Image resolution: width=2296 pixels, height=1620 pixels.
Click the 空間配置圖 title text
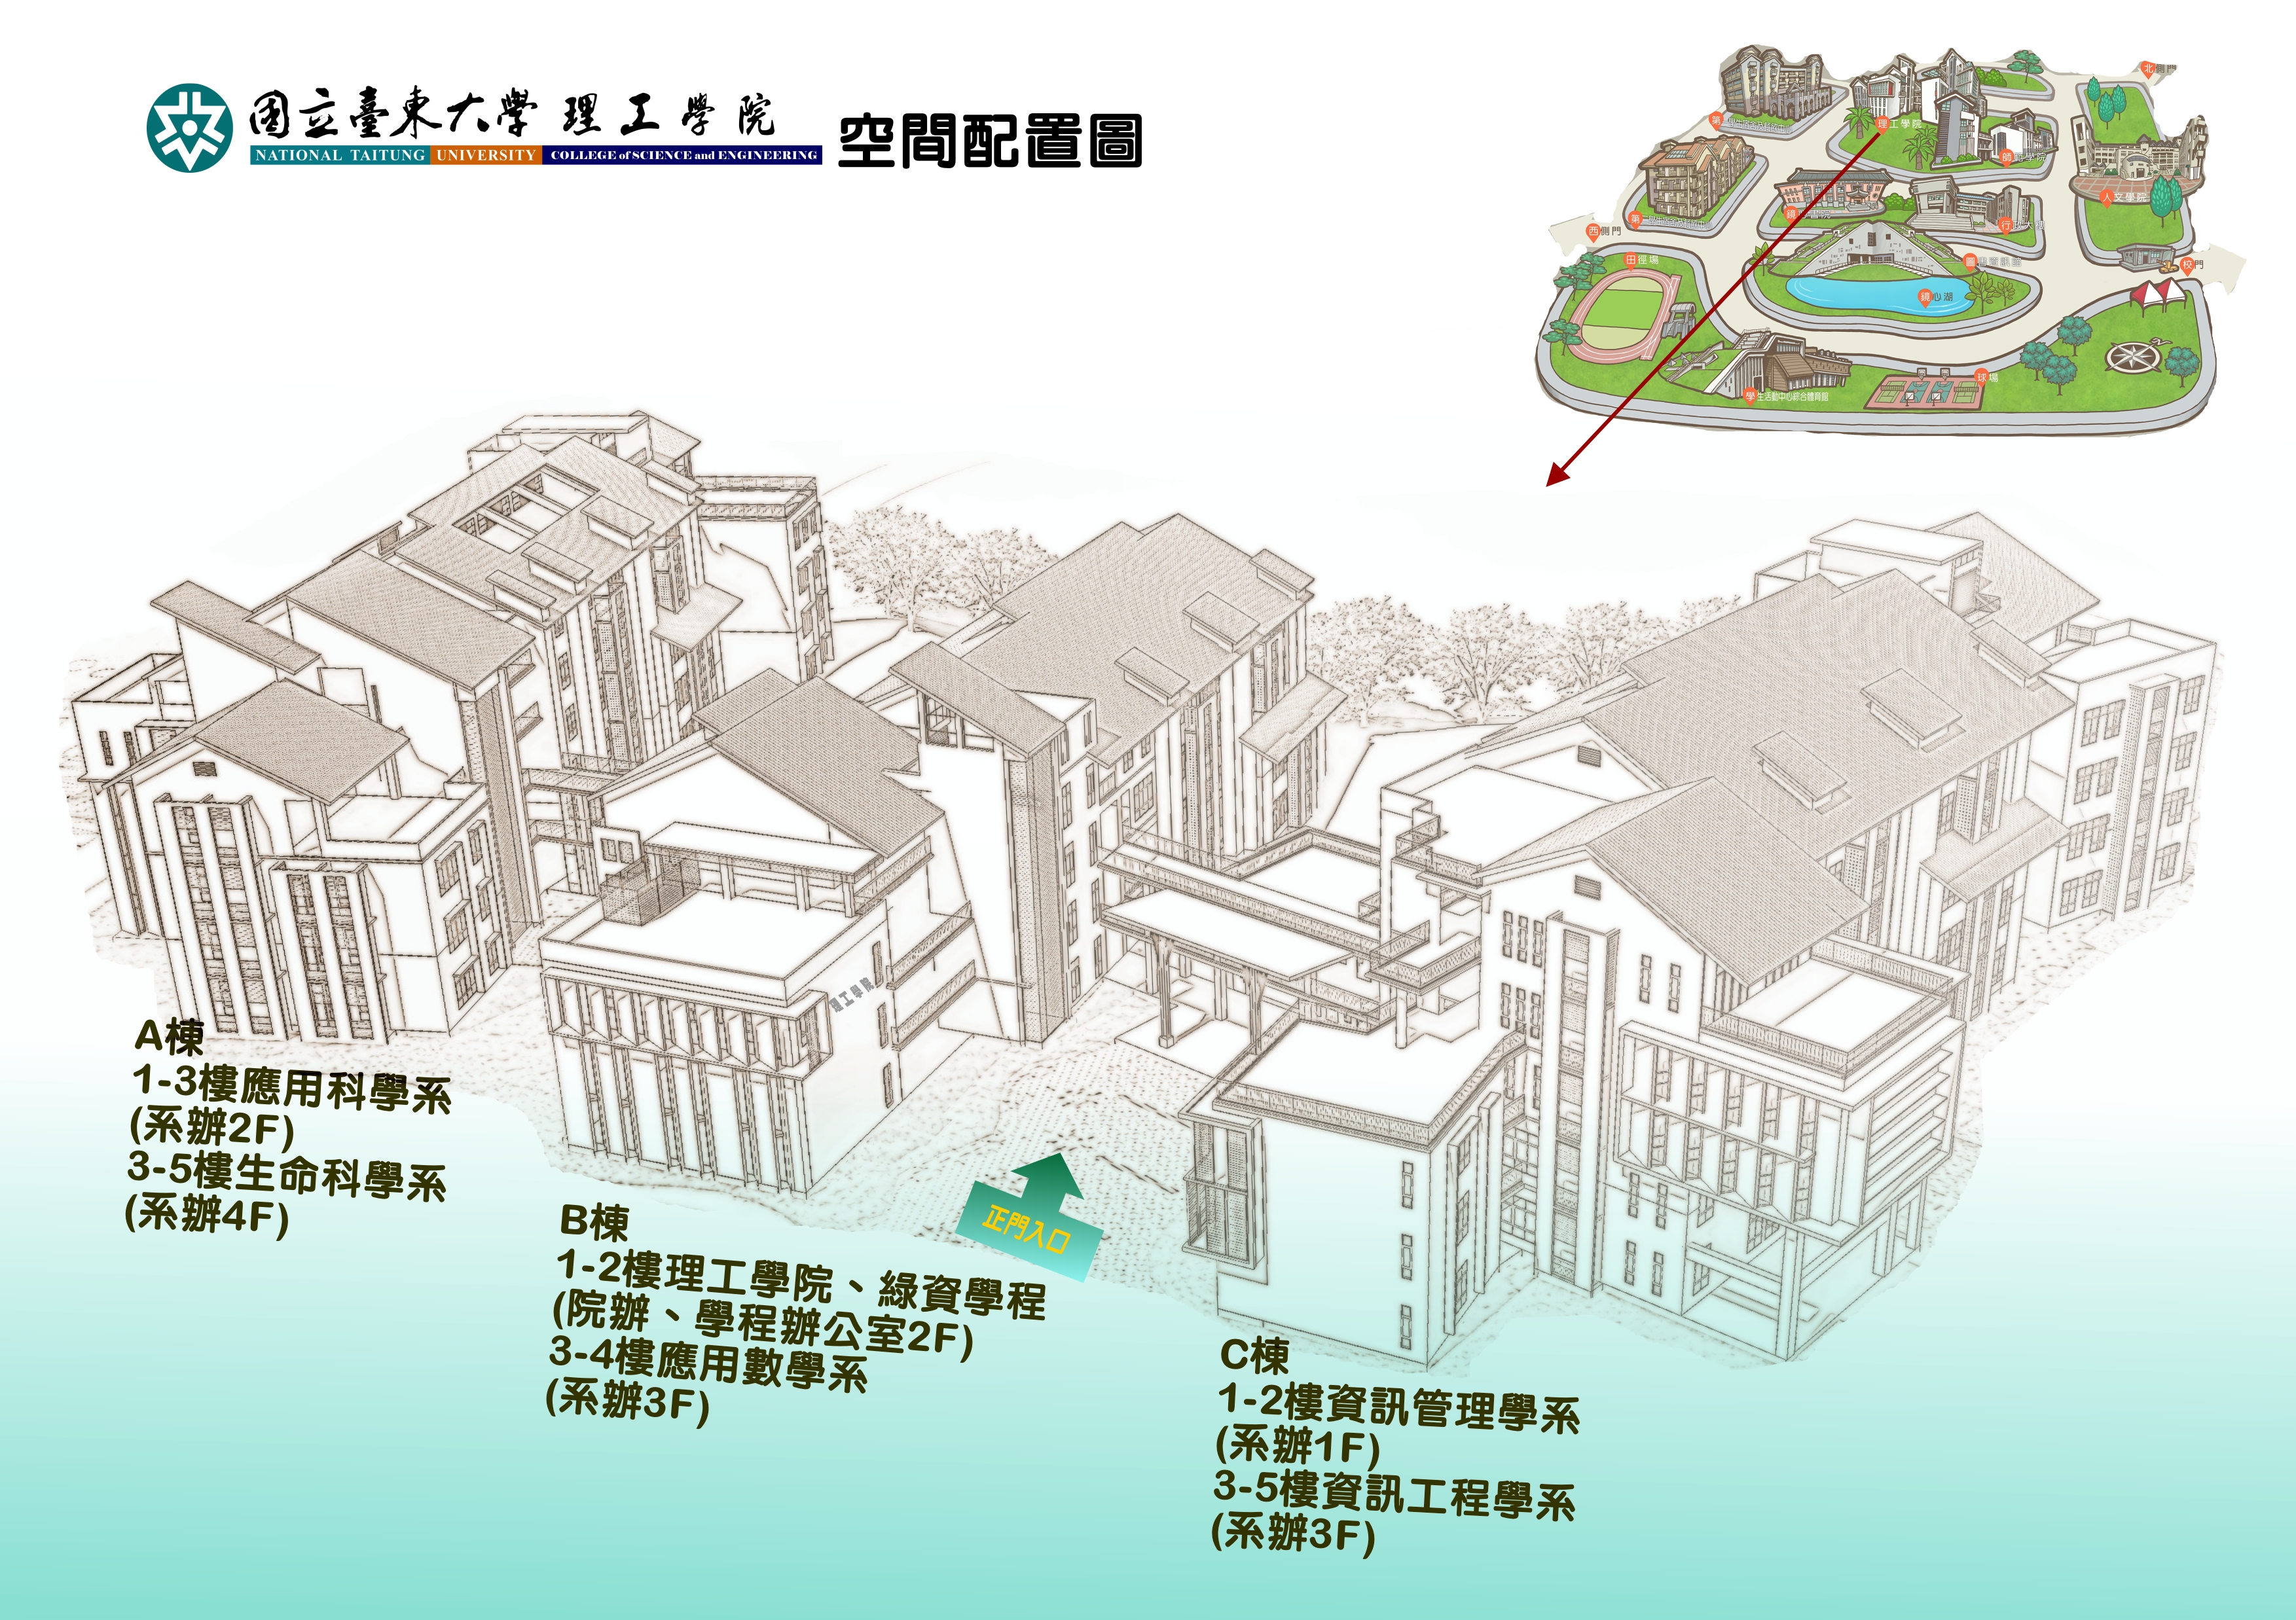point(989,141)
